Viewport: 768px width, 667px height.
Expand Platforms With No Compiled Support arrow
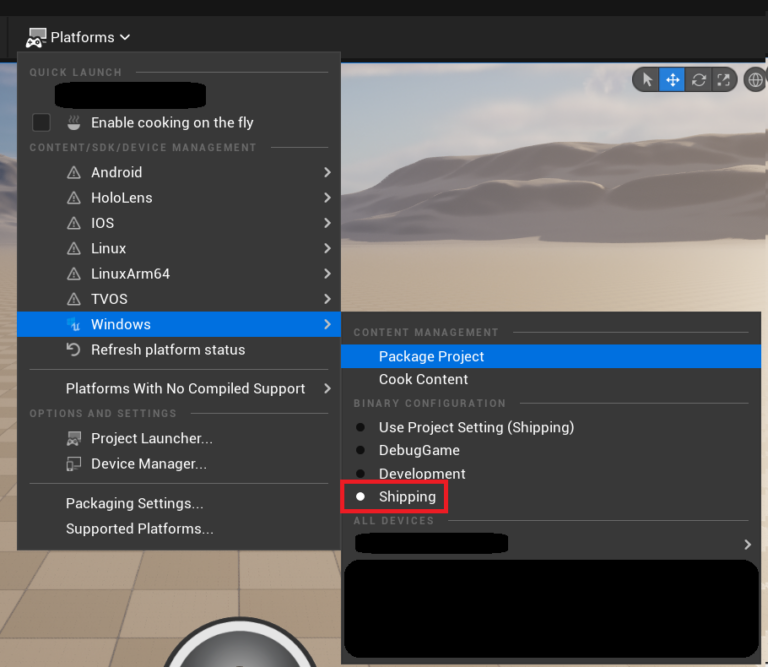(327, 389)
